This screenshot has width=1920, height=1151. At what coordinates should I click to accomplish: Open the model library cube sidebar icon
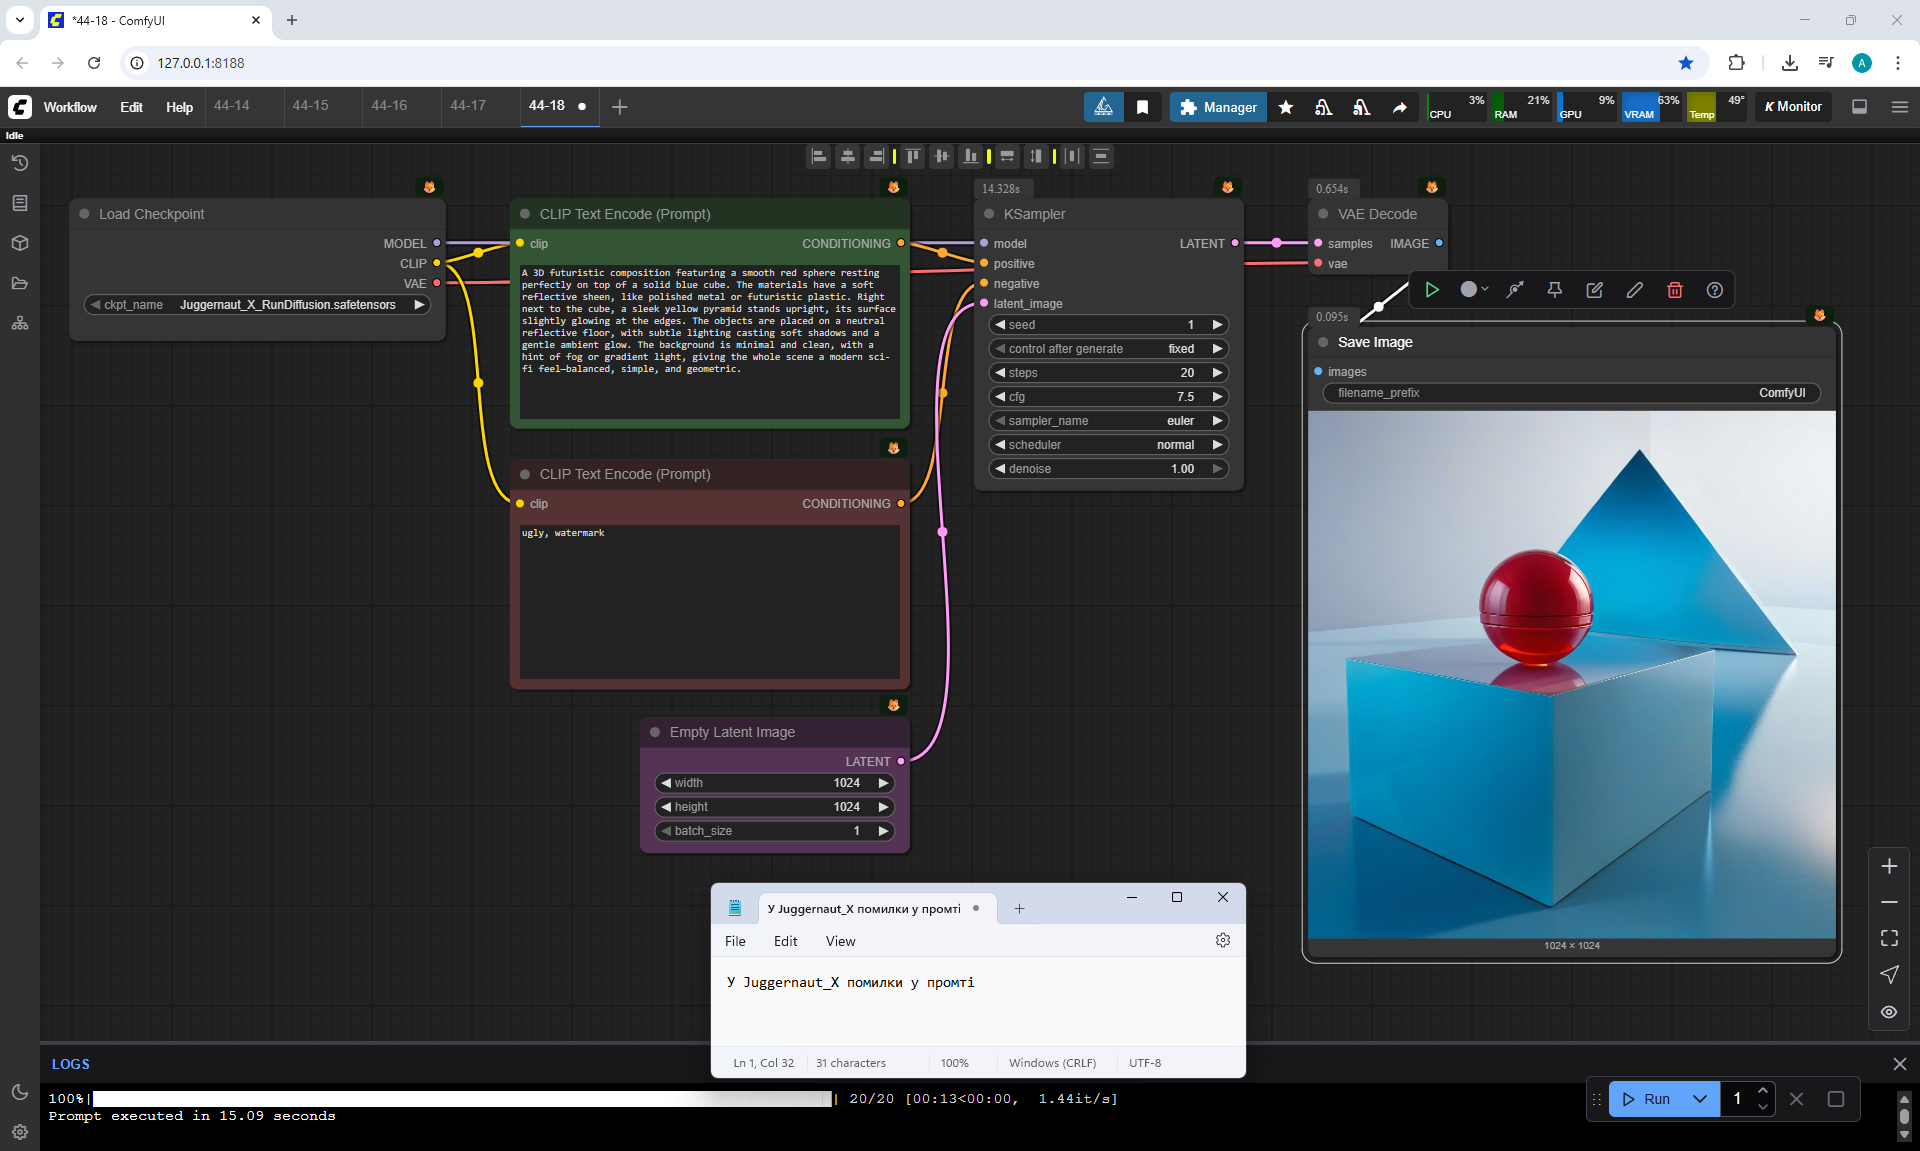19,243
